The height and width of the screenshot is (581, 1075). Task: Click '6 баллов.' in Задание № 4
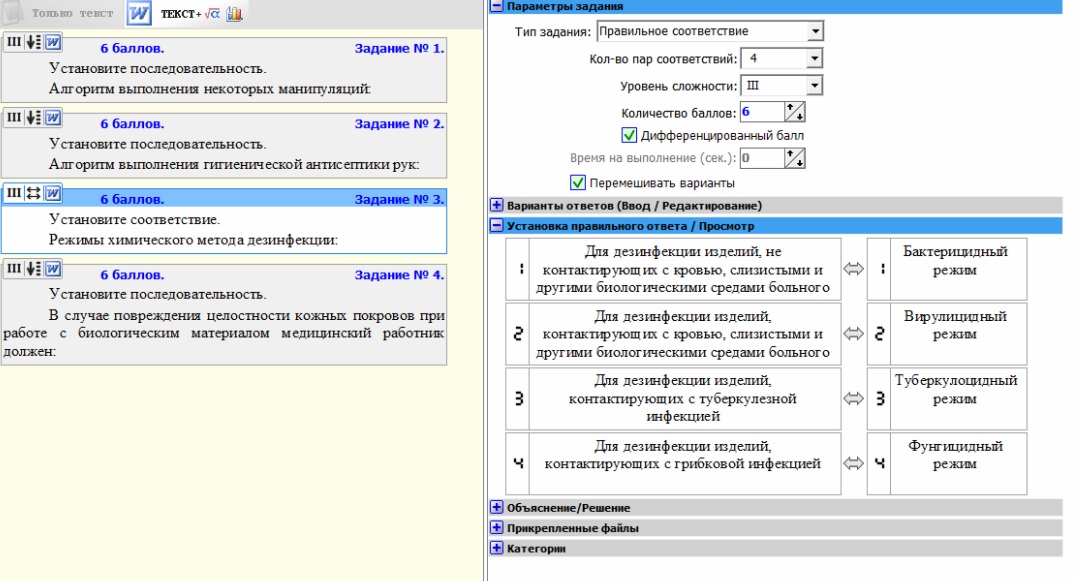click(x=132, y=274)
